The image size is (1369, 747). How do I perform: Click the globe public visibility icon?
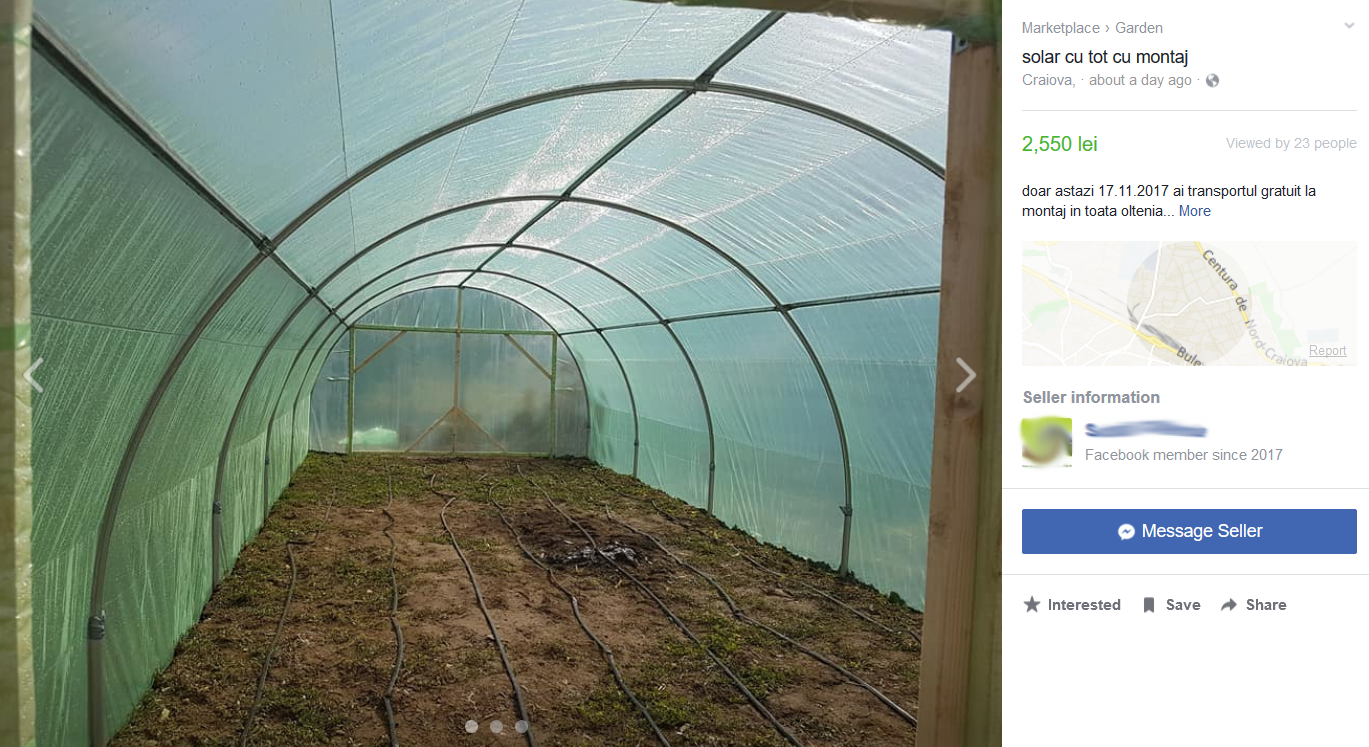(1212, 80)
